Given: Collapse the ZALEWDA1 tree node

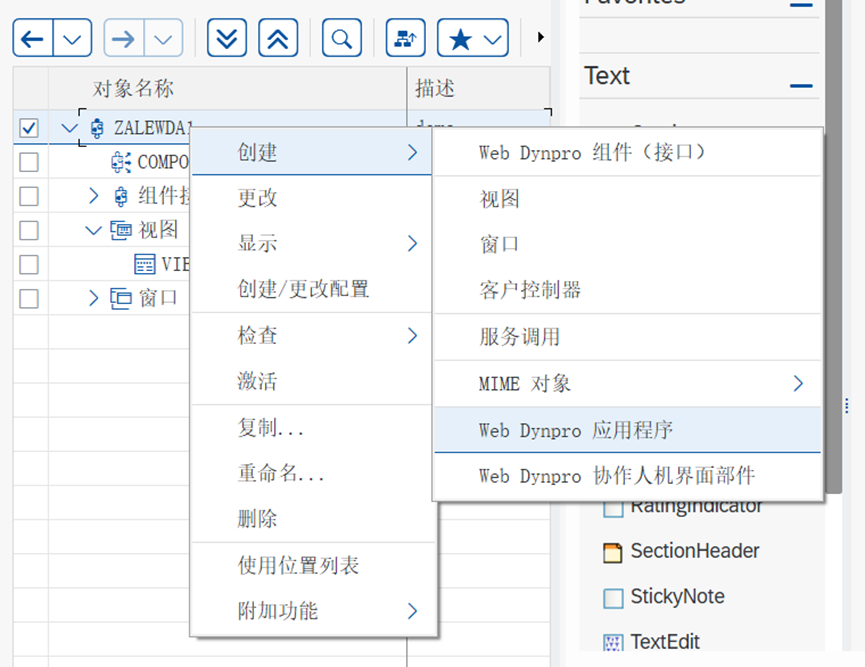Looking at the screenshot, I should [70, 128].
